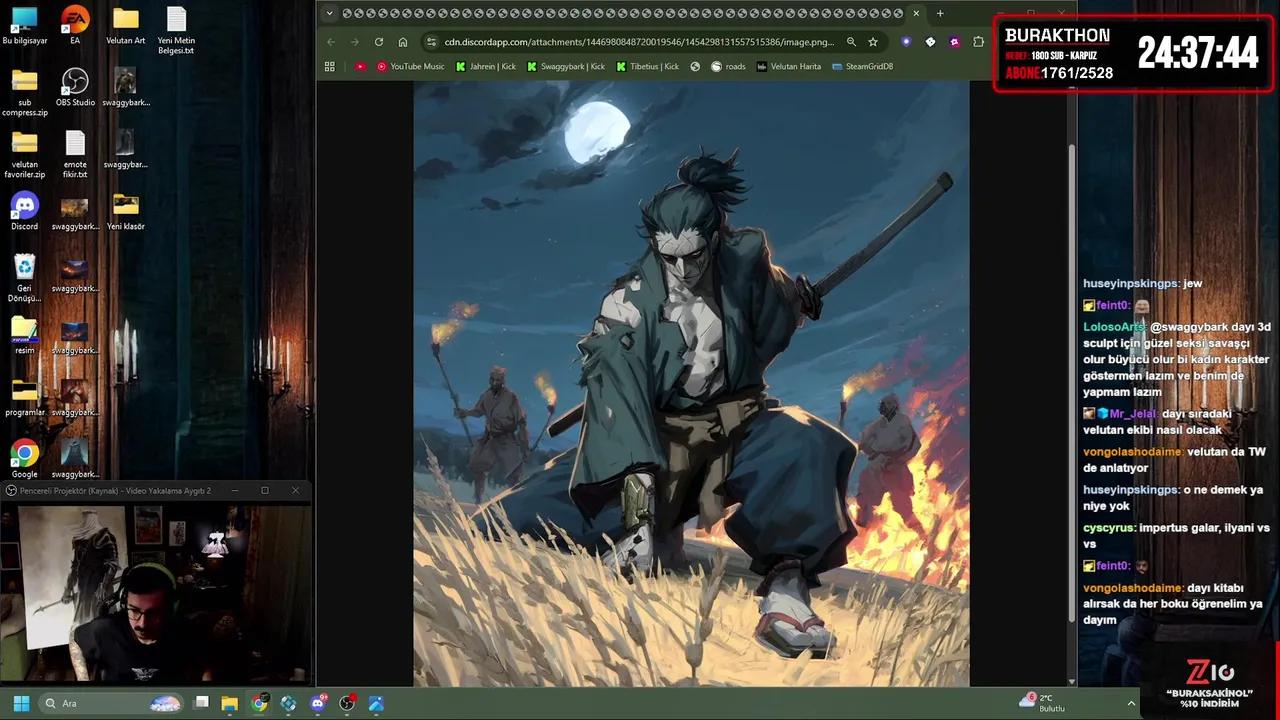Select the Yeni Metin Belgesi.txt file
The image size is (1280, 720).
pyautogui.click(x=176, y=31)
